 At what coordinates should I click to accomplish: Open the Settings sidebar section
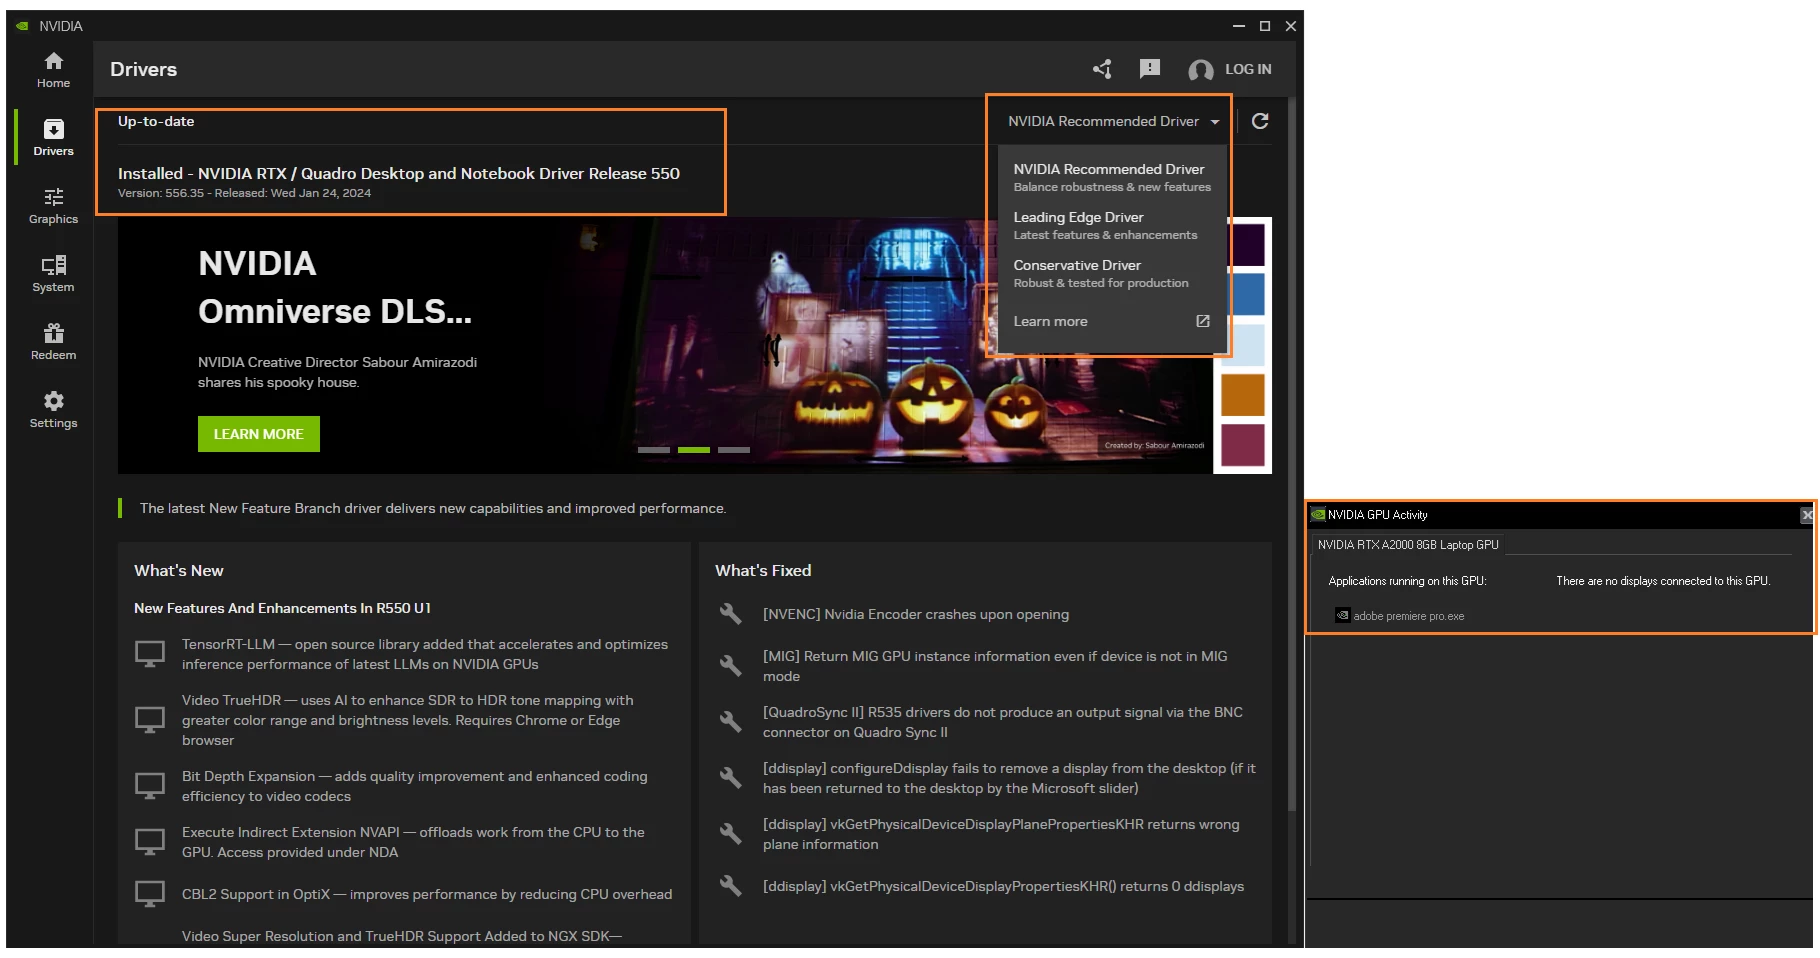[53, 410]
